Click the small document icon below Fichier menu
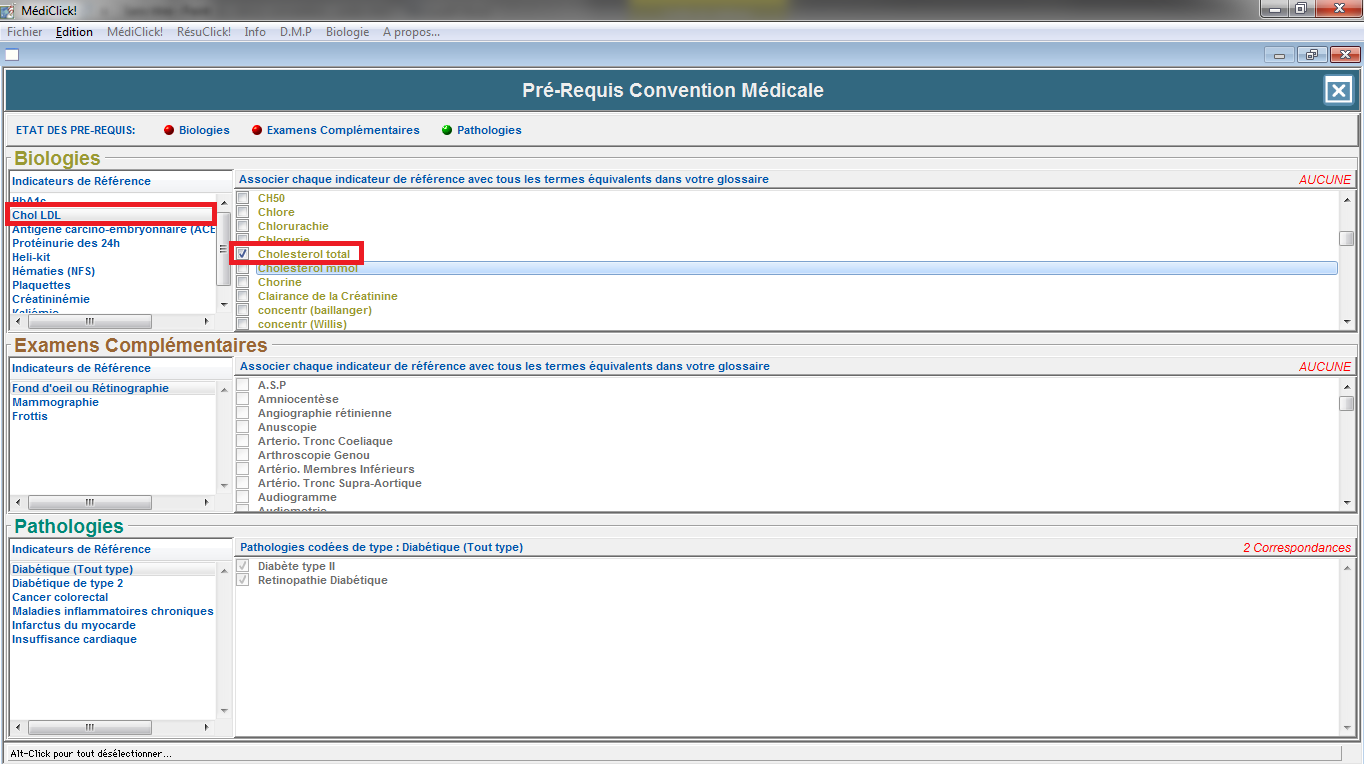This screenshot has width=1364, height=764. 12,54
